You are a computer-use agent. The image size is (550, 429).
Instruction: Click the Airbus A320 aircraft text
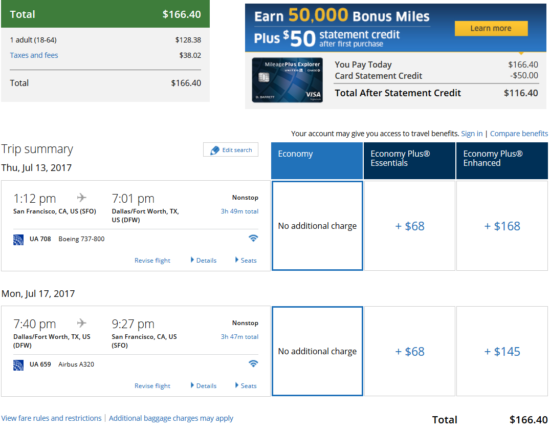coord(76,364)
